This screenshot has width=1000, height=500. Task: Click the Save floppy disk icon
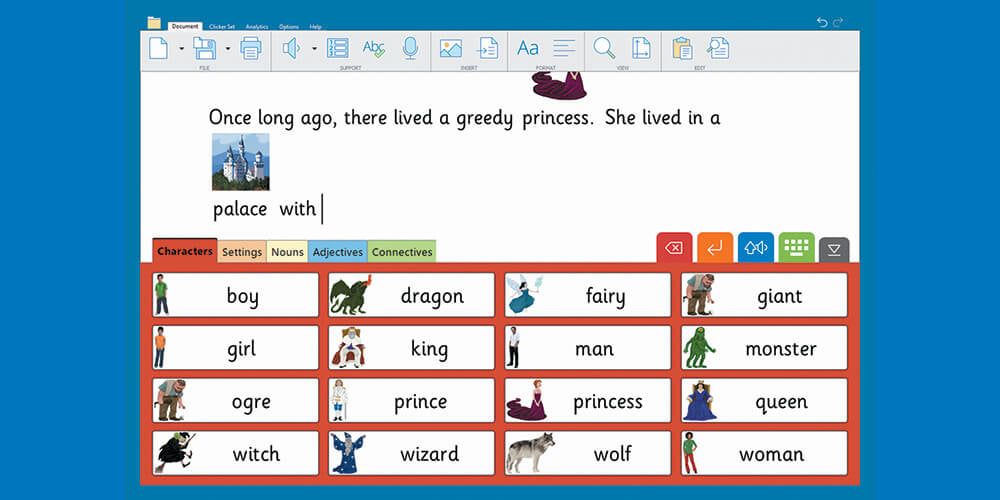click(x=204, y=48)
